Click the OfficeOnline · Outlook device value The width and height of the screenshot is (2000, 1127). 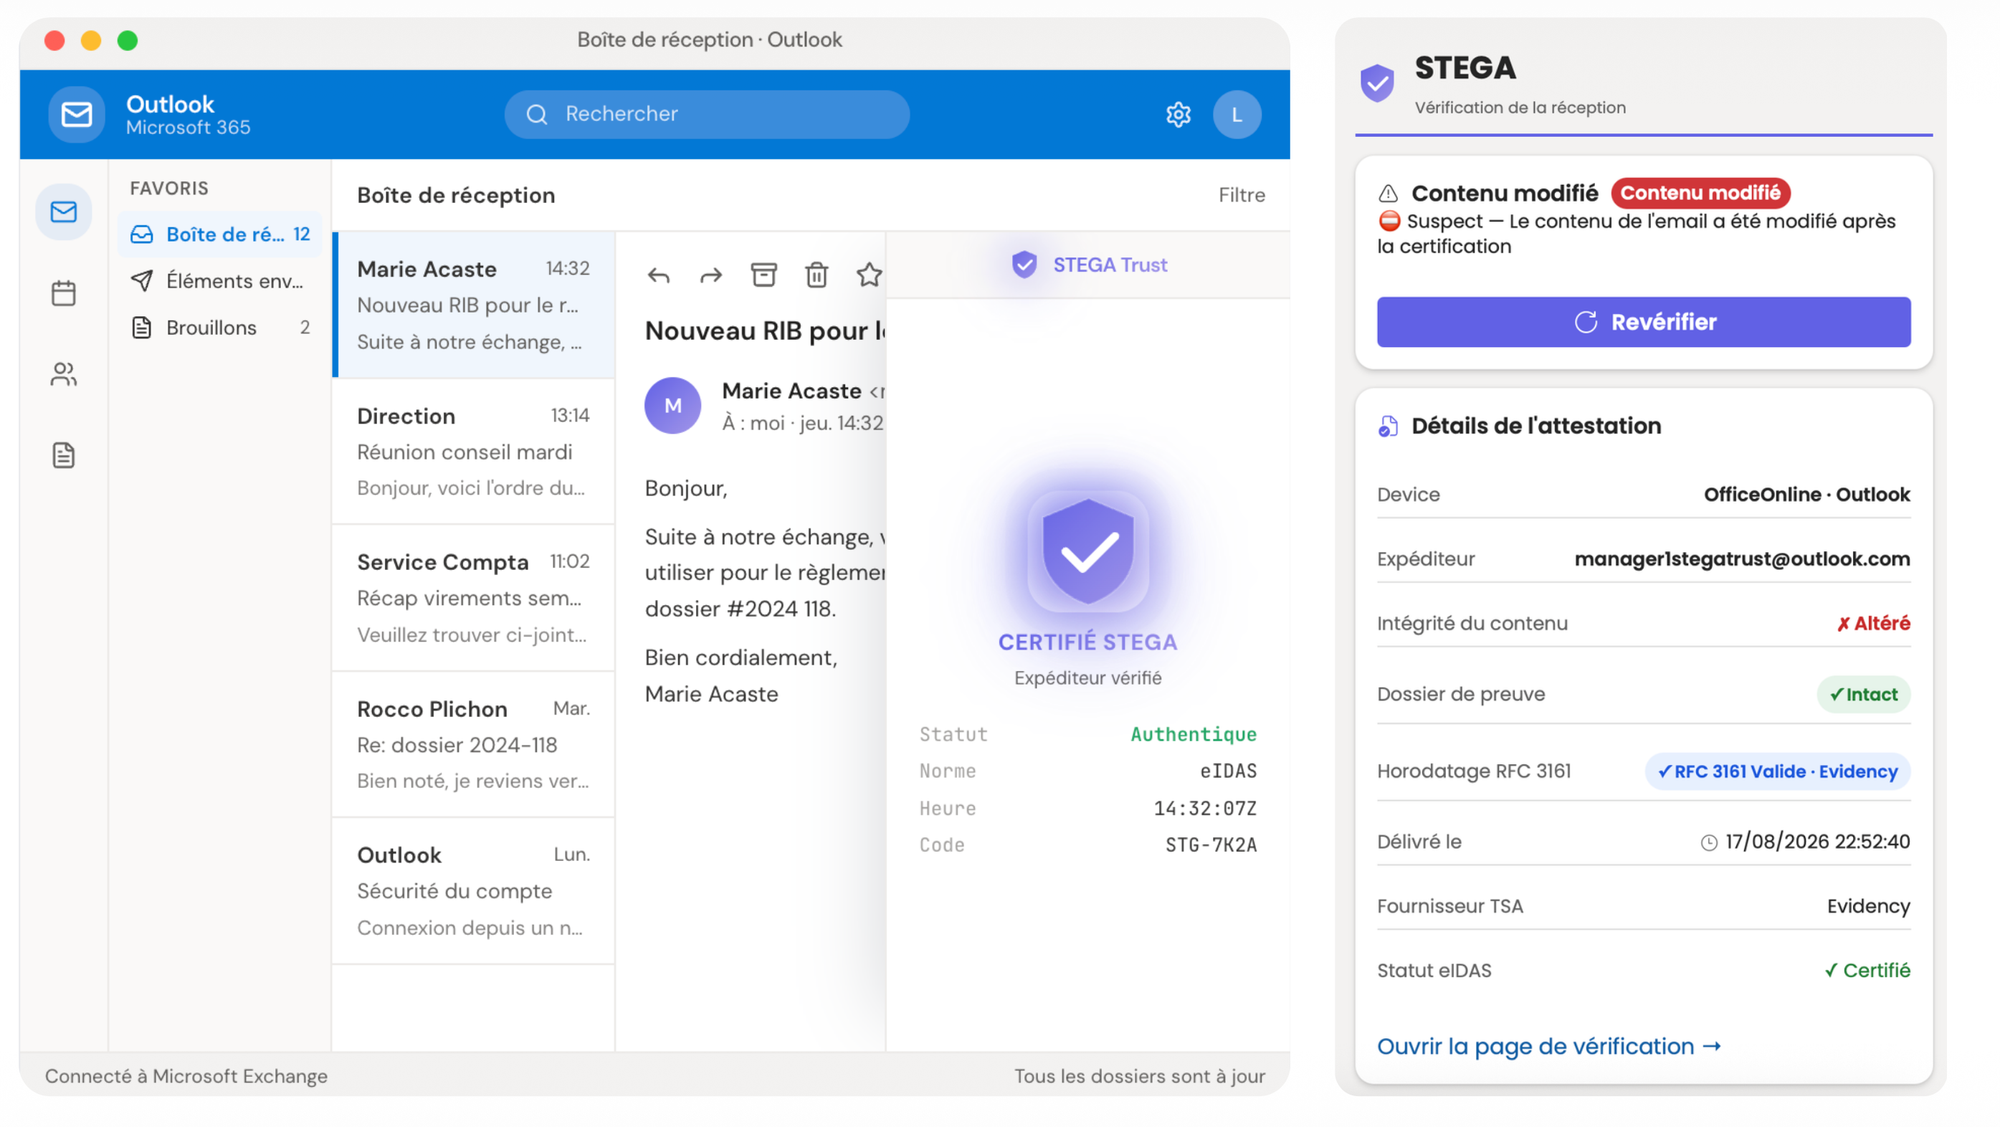tap(1806, 495)
